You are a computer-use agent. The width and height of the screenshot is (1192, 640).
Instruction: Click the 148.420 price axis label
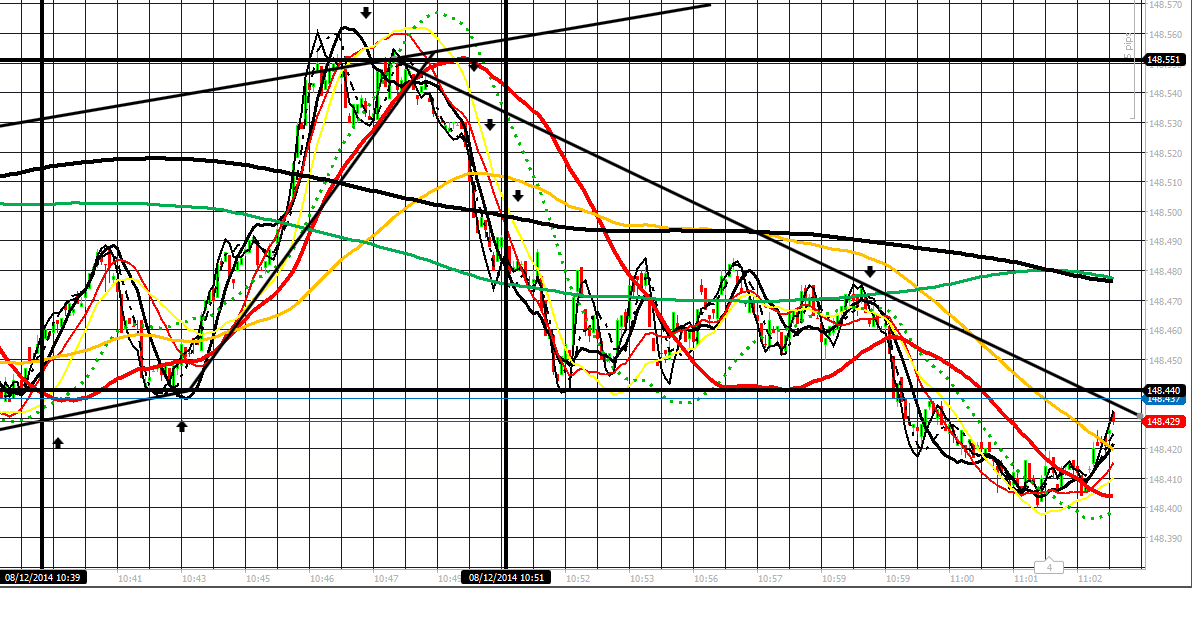tap(1165, 450)
